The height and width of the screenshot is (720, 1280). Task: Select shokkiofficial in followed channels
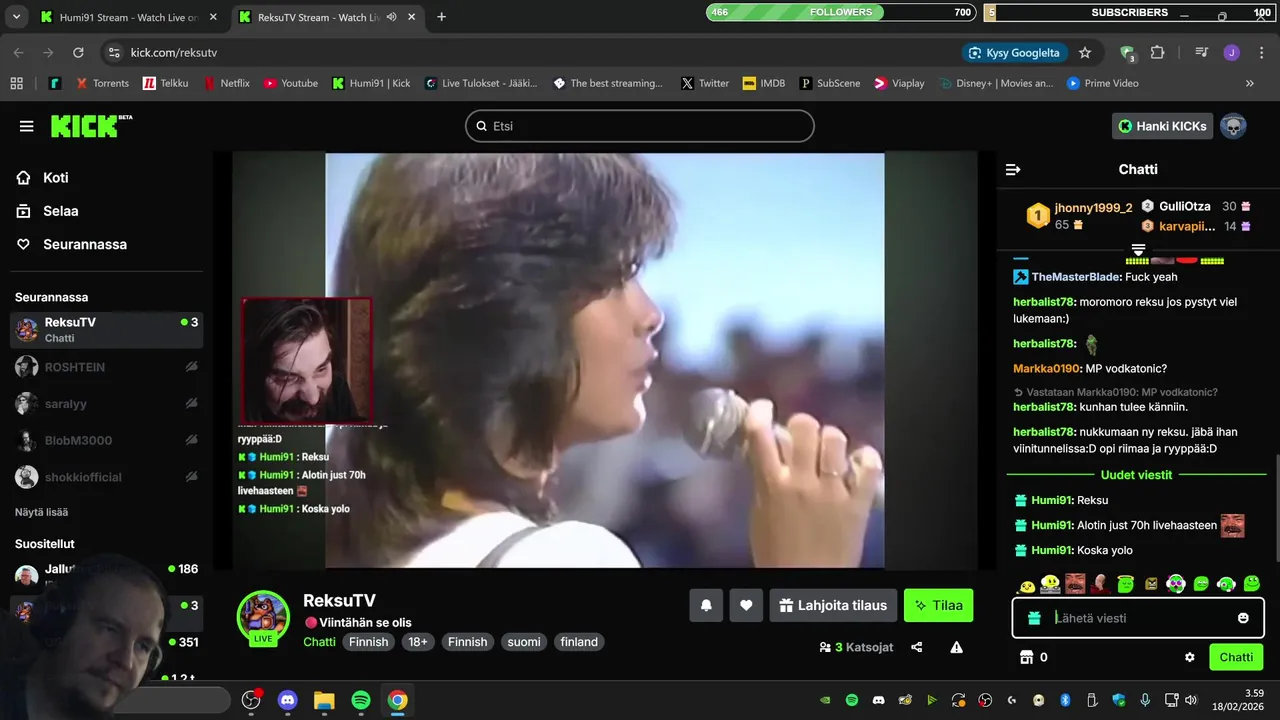pos(106,477)
